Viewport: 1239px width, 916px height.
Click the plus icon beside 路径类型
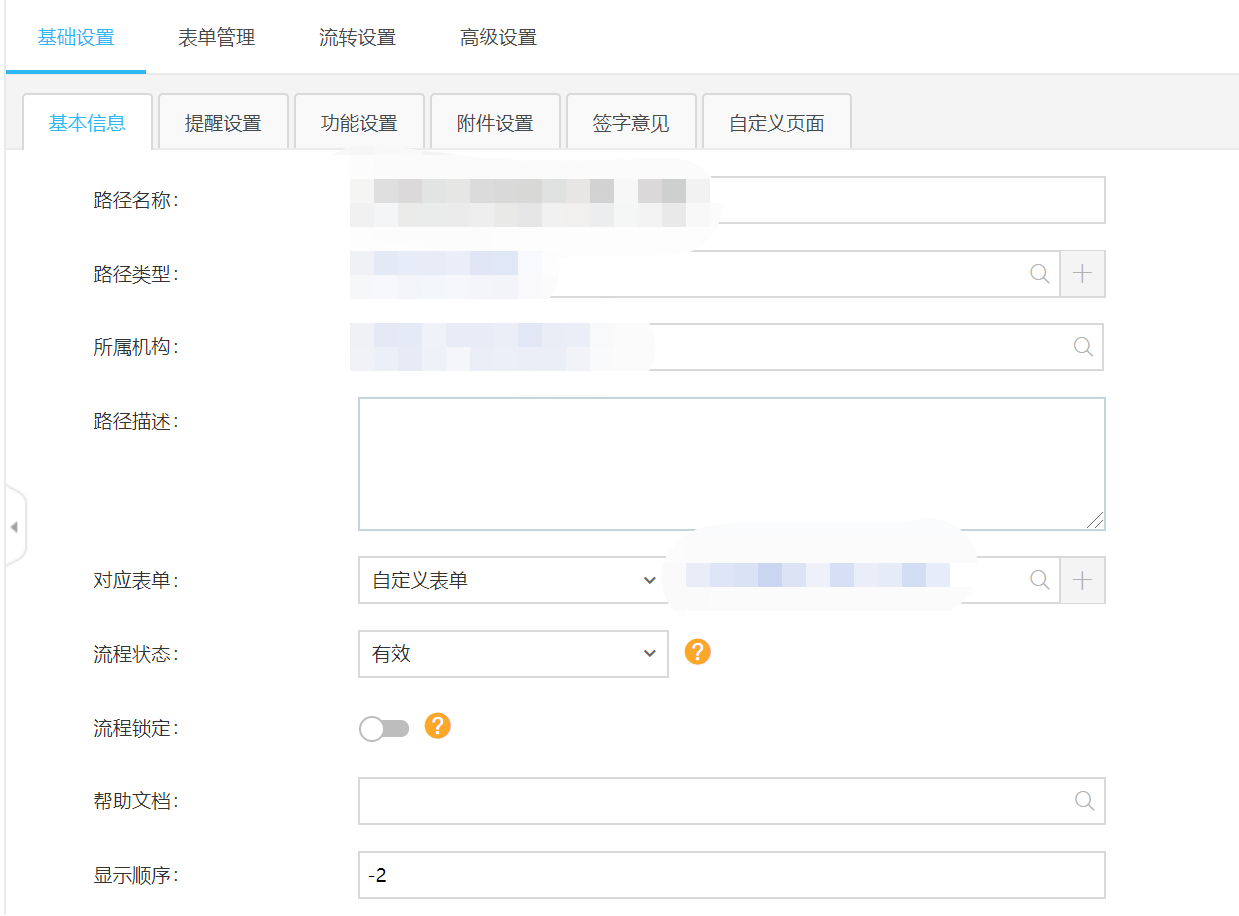pos(1082,274)
